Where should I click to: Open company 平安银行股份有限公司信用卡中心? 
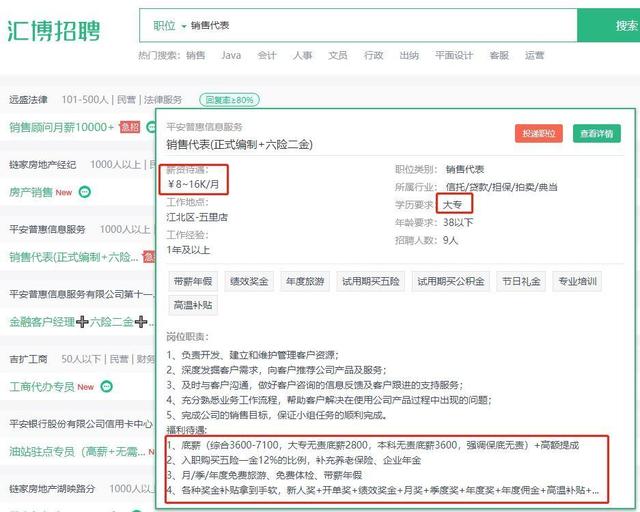pyautogui.click(x=81, y=424)
